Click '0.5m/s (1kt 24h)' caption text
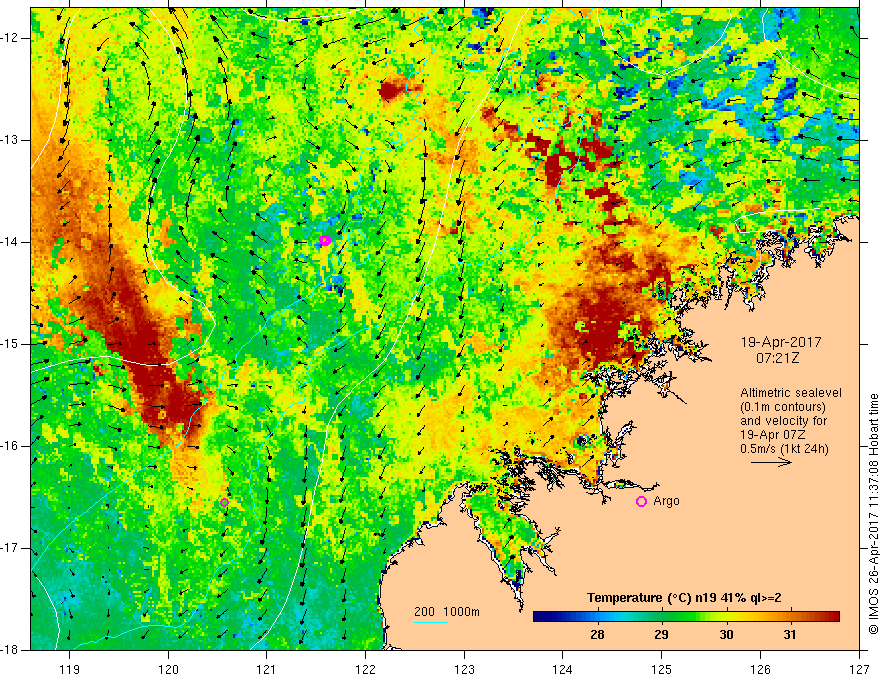The width and height of the screenshot is (880, 680). click(x=784, y=449)
